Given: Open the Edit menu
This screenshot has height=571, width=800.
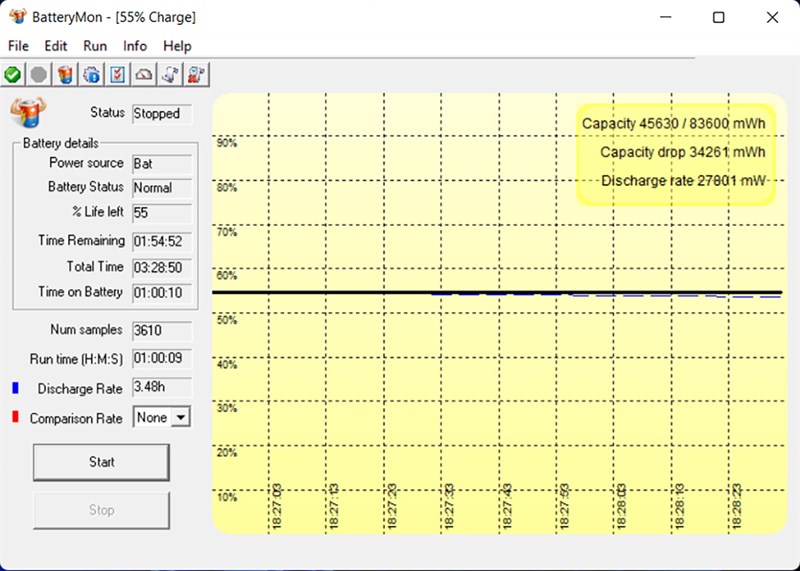Looking at the screenshot, I should (x=56, y=46).
